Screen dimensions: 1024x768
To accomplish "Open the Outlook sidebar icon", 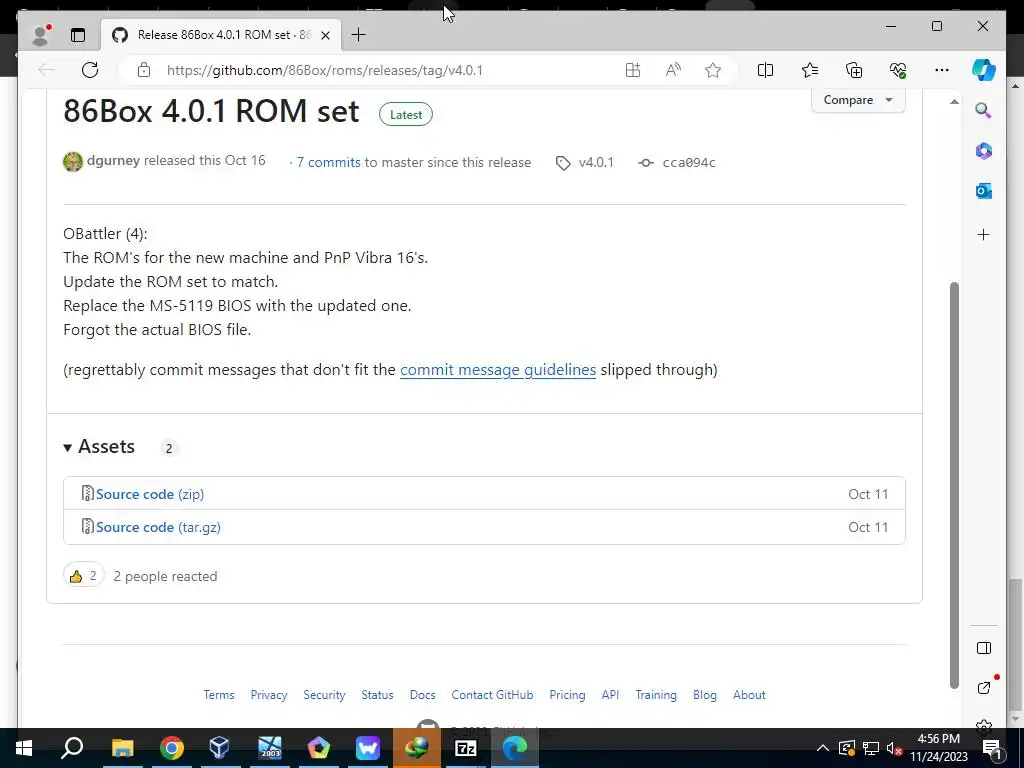I will (x=984, y=191).
